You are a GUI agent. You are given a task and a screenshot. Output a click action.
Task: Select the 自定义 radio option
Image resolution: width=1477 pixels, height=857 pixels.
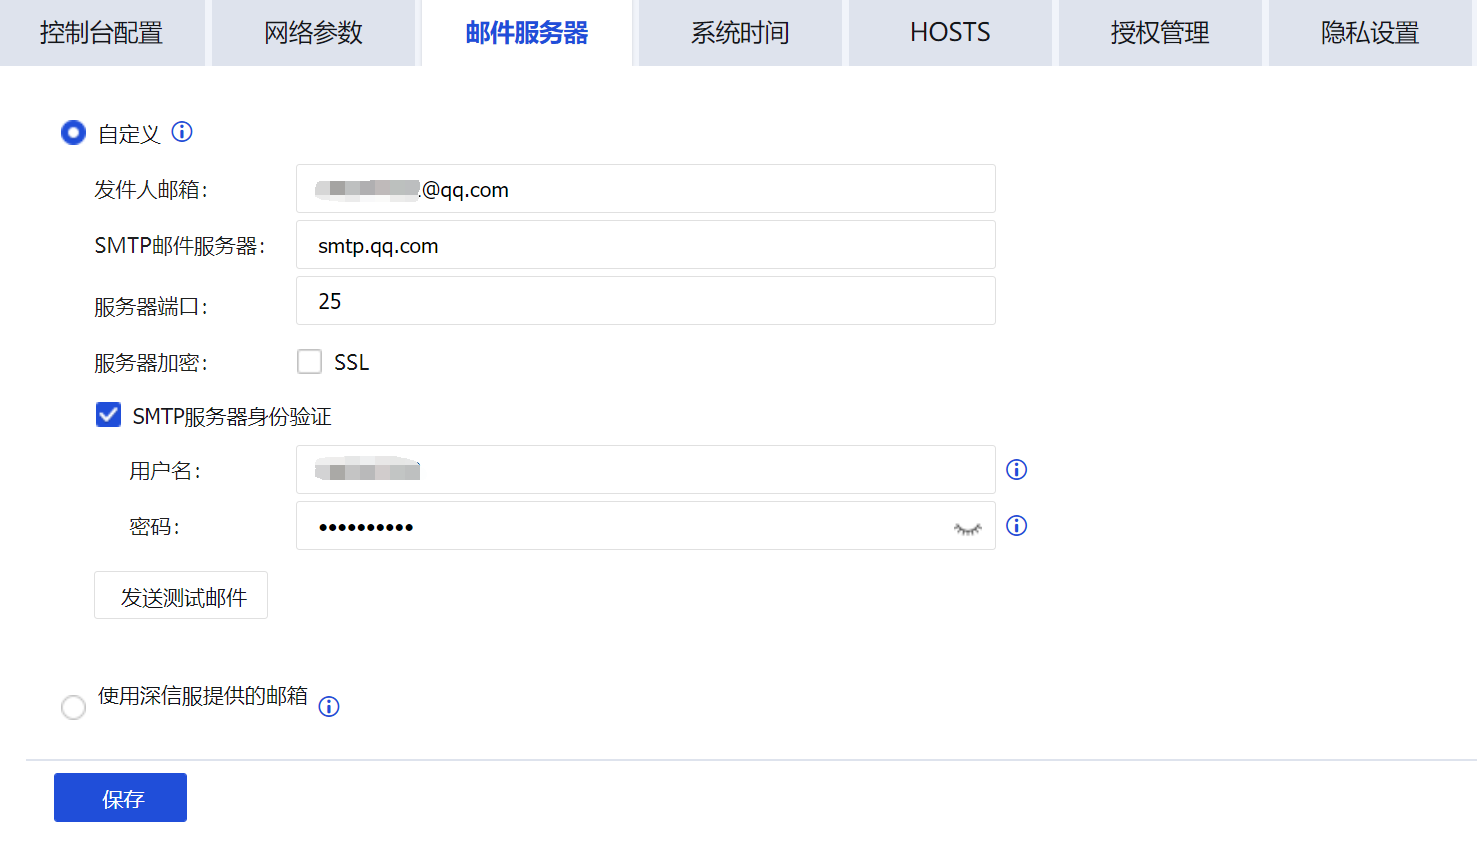pos(73,132)
